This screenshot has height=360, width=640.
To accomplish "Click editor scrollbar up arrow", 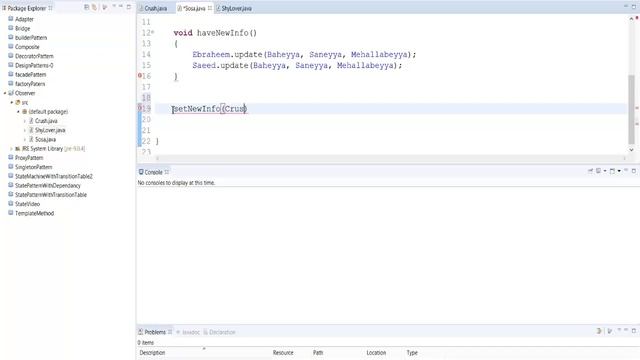I will click(x=631, y=18).
